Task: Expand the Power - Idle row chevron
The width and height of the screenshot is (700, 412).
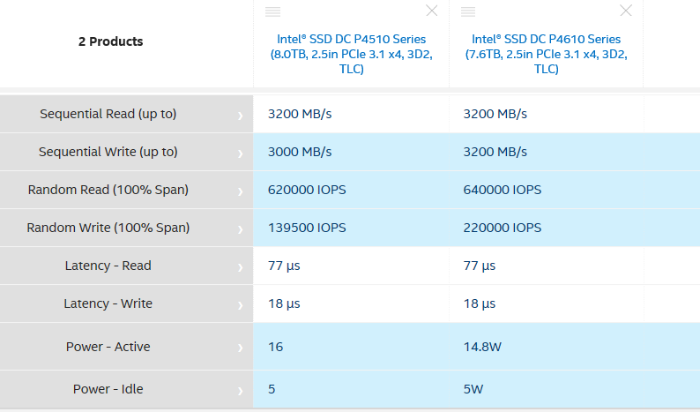Action: point(240,390)
